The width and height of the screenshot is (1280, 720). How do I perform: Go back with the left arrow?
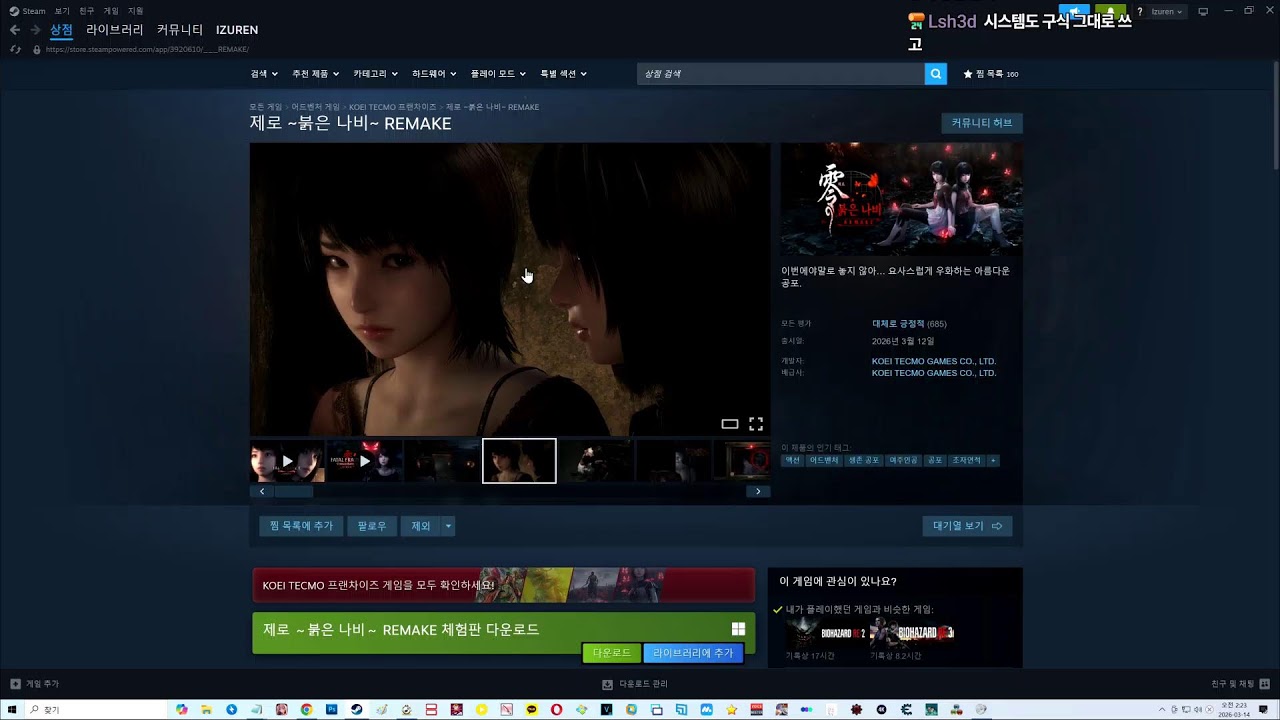tap(14, 30)
